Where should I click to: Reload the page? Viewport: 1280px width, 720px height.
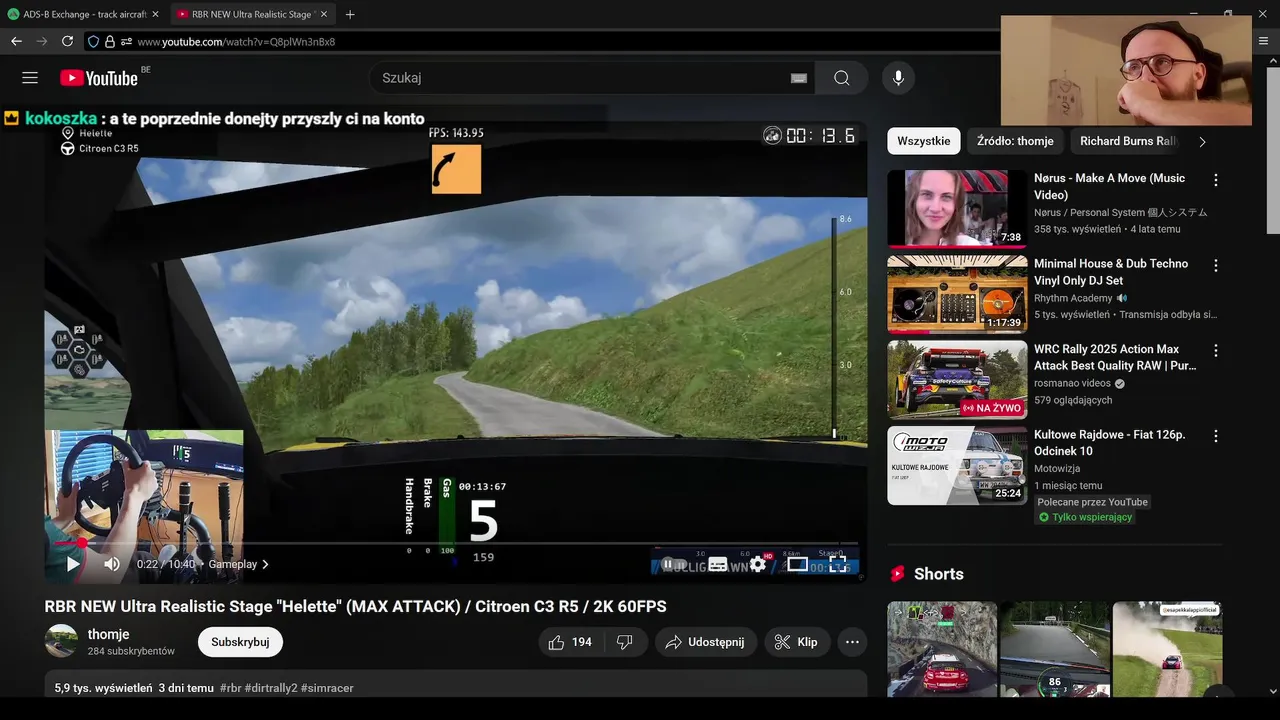[x=67, y=41]
